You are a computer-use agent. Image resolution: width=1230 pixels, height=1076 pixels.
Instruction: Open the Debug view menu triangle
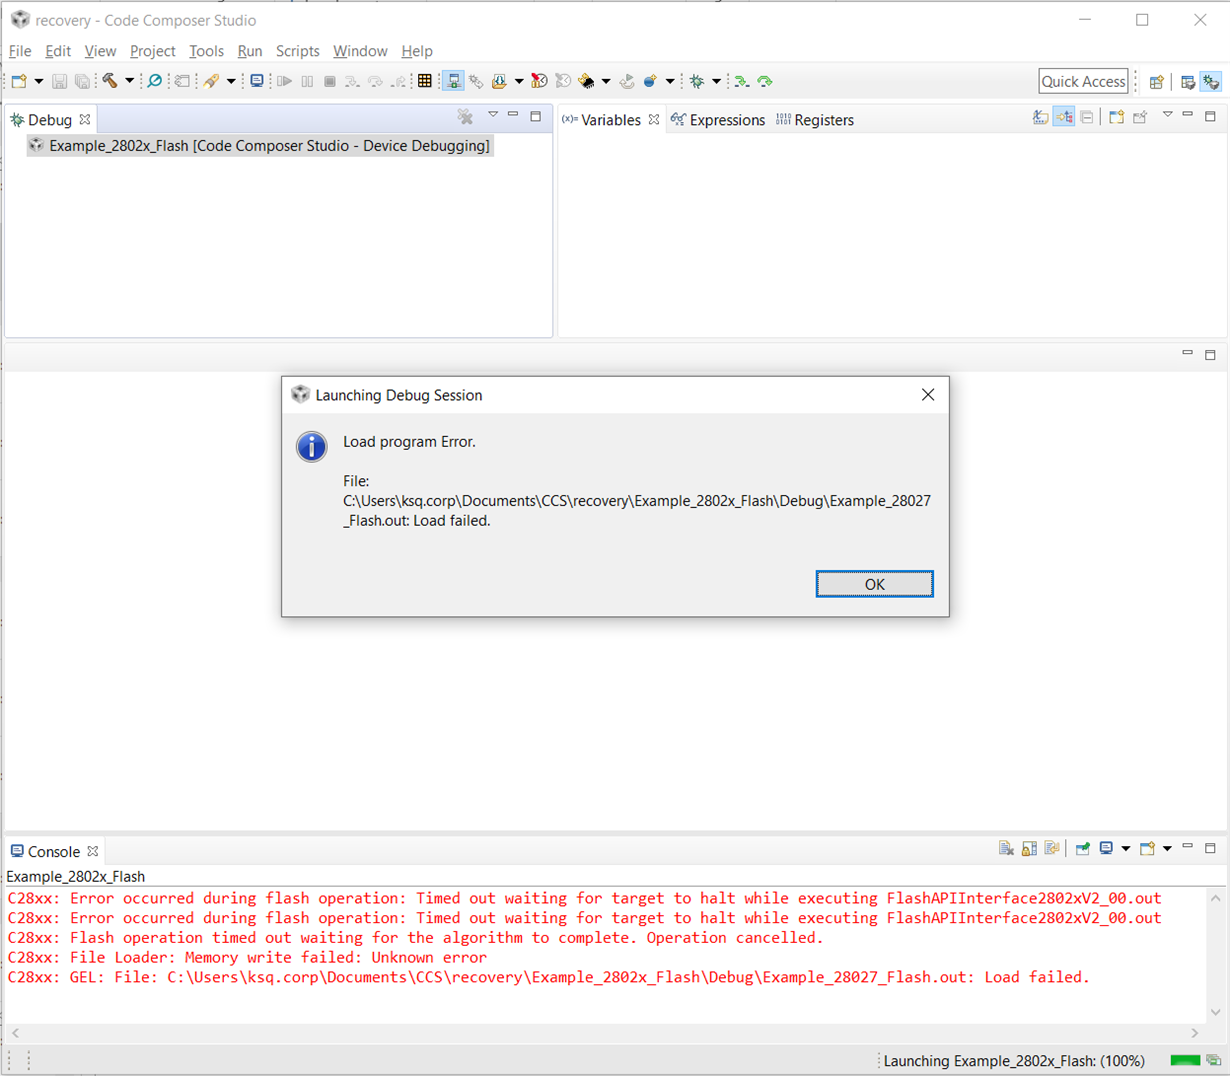click(x=493, y=116)
